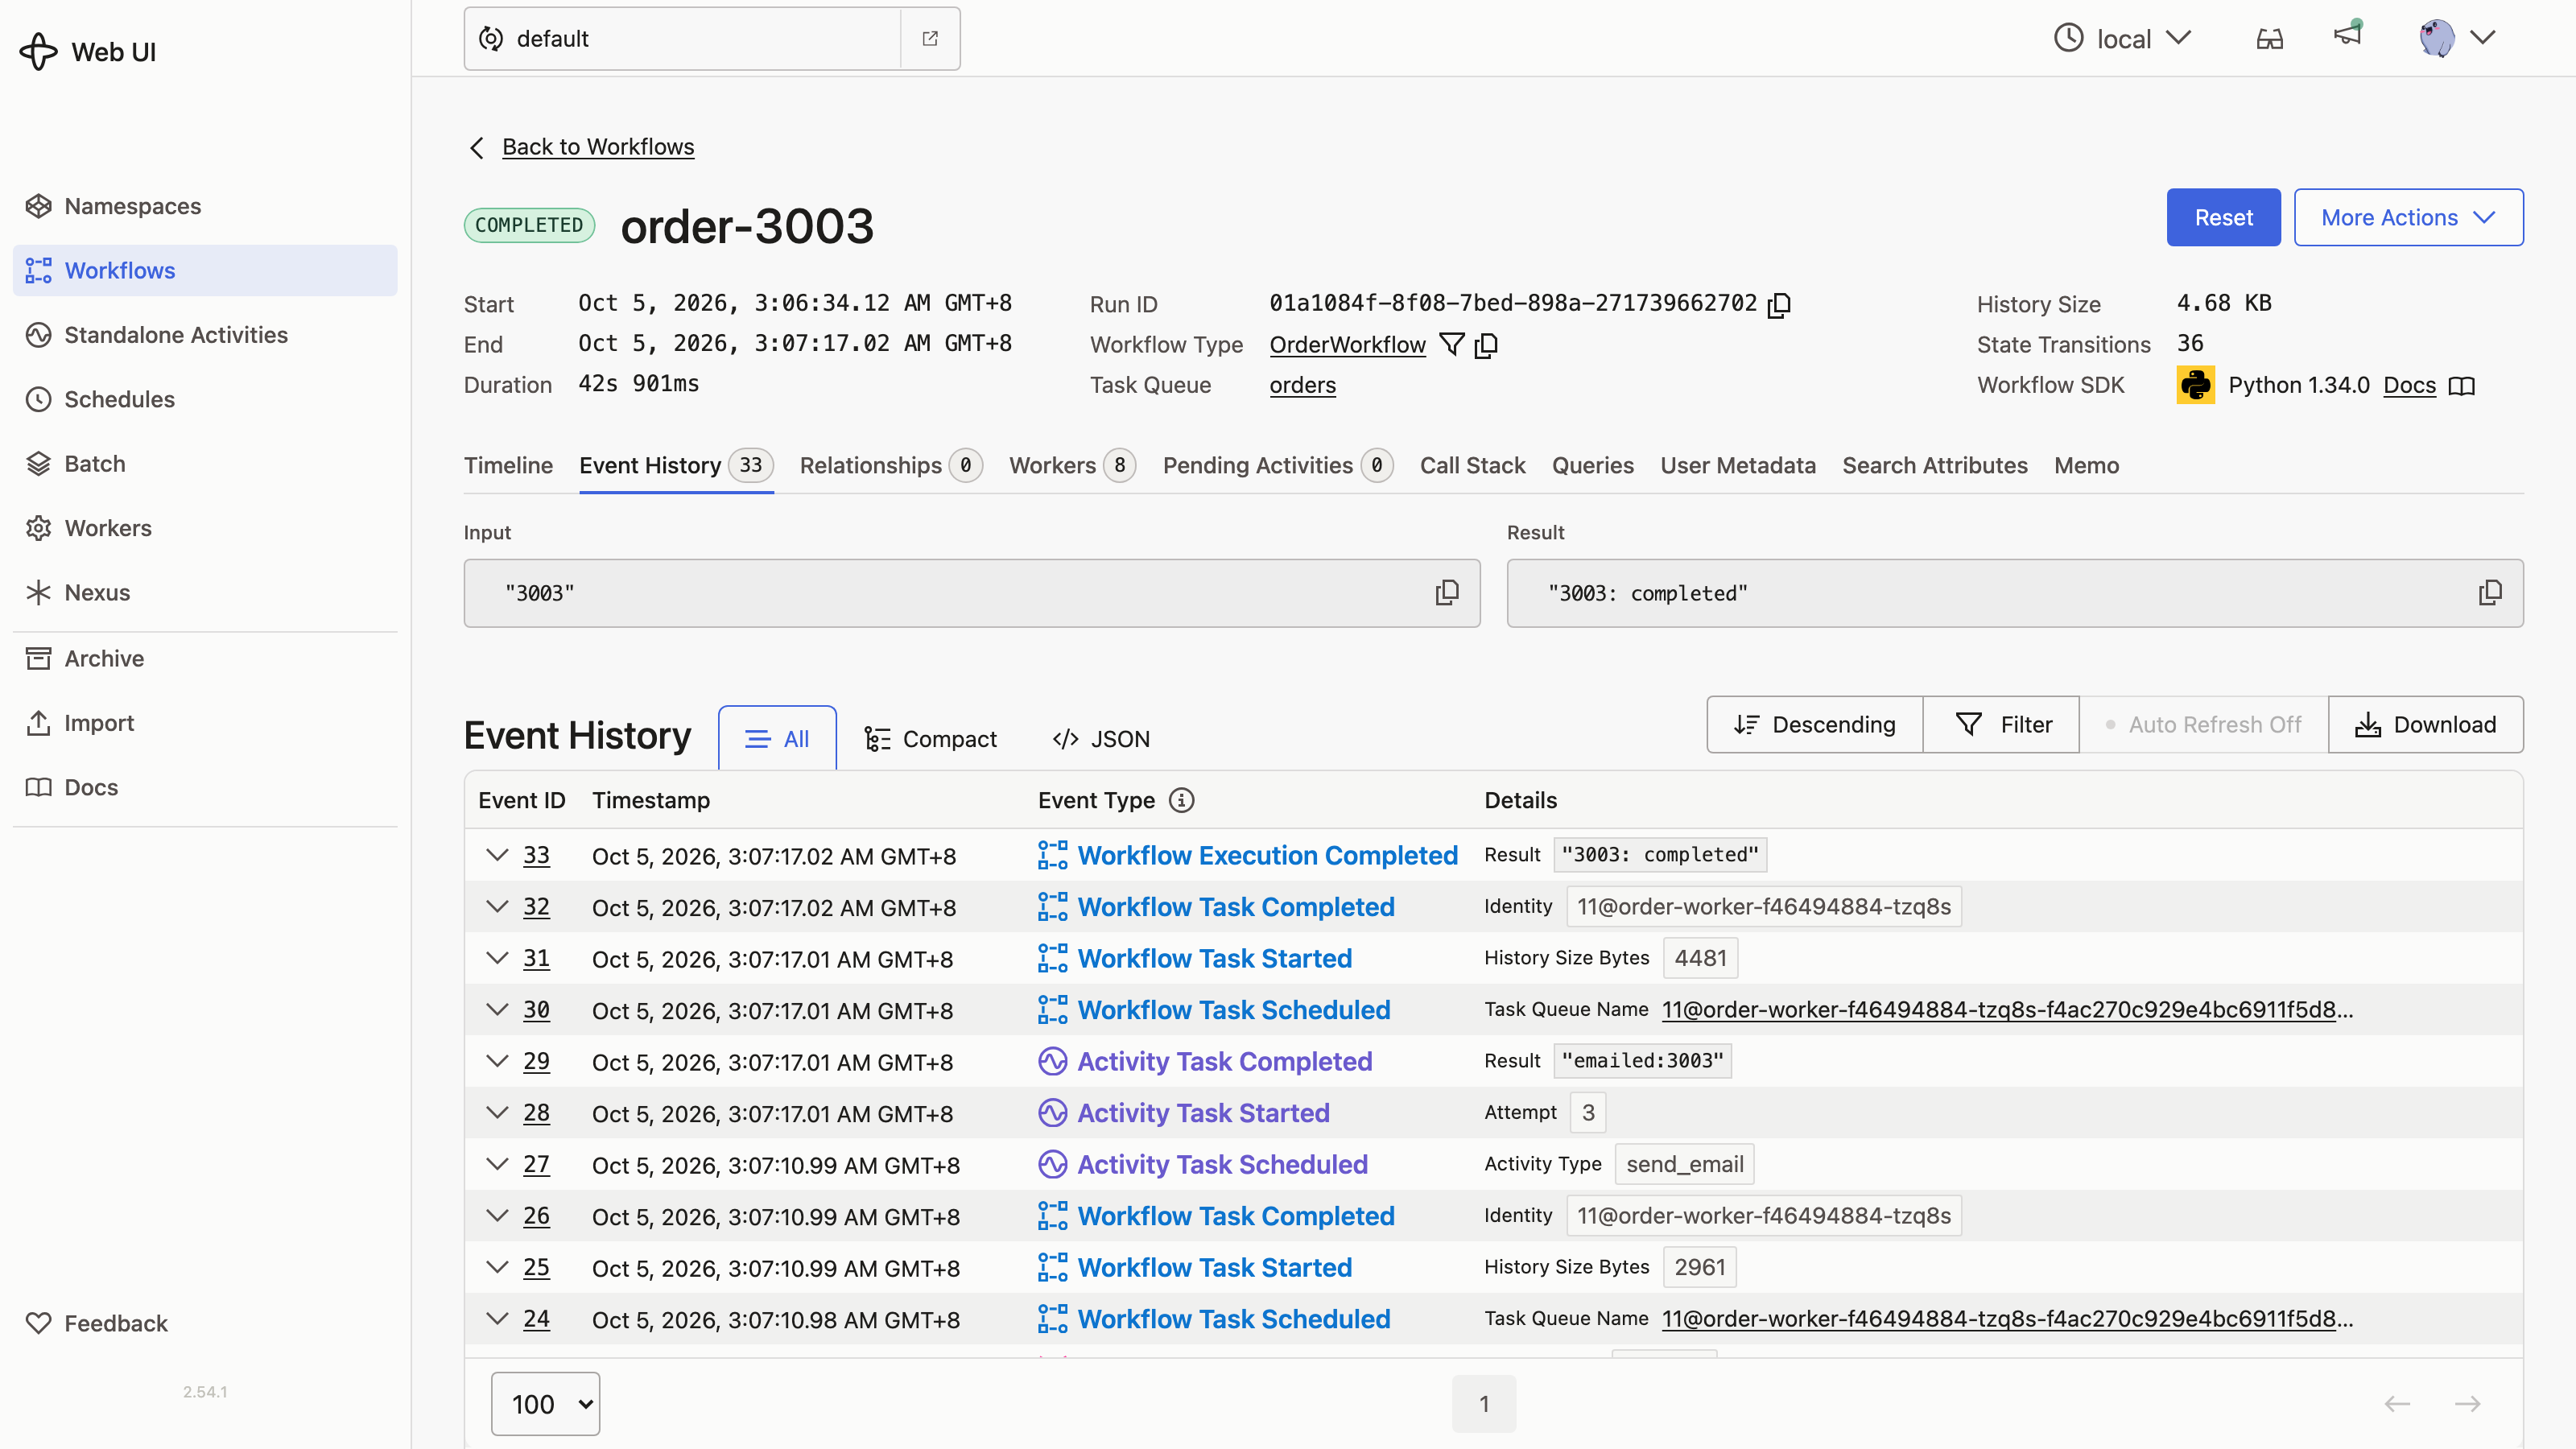The width and height of the screenshot is (2576, 1449).
Task: Toggle Auto Refresh Off
Action: coord(2203,724)
